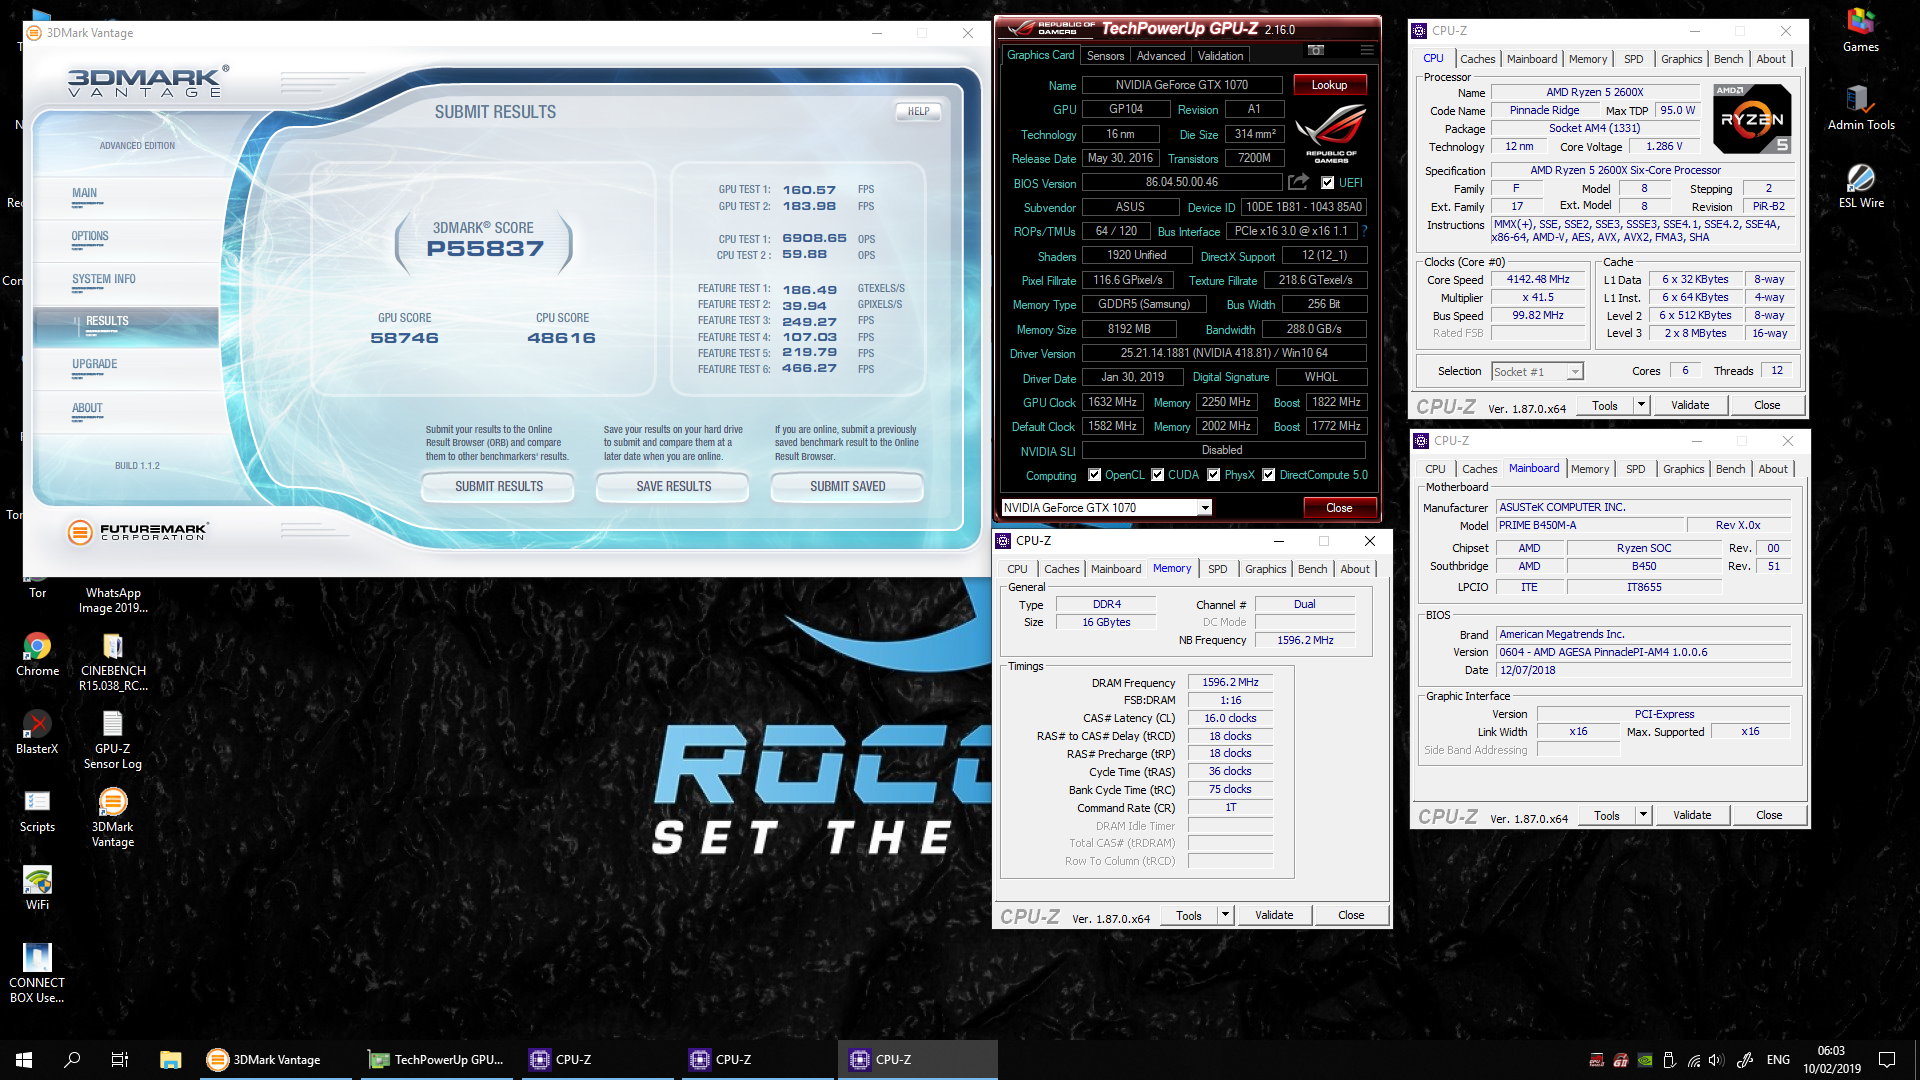This screenshot has width=1920, height=1080.
Task: Select the 3DMark Vantage desktop shortcut
Action: (x=113, y=818)
